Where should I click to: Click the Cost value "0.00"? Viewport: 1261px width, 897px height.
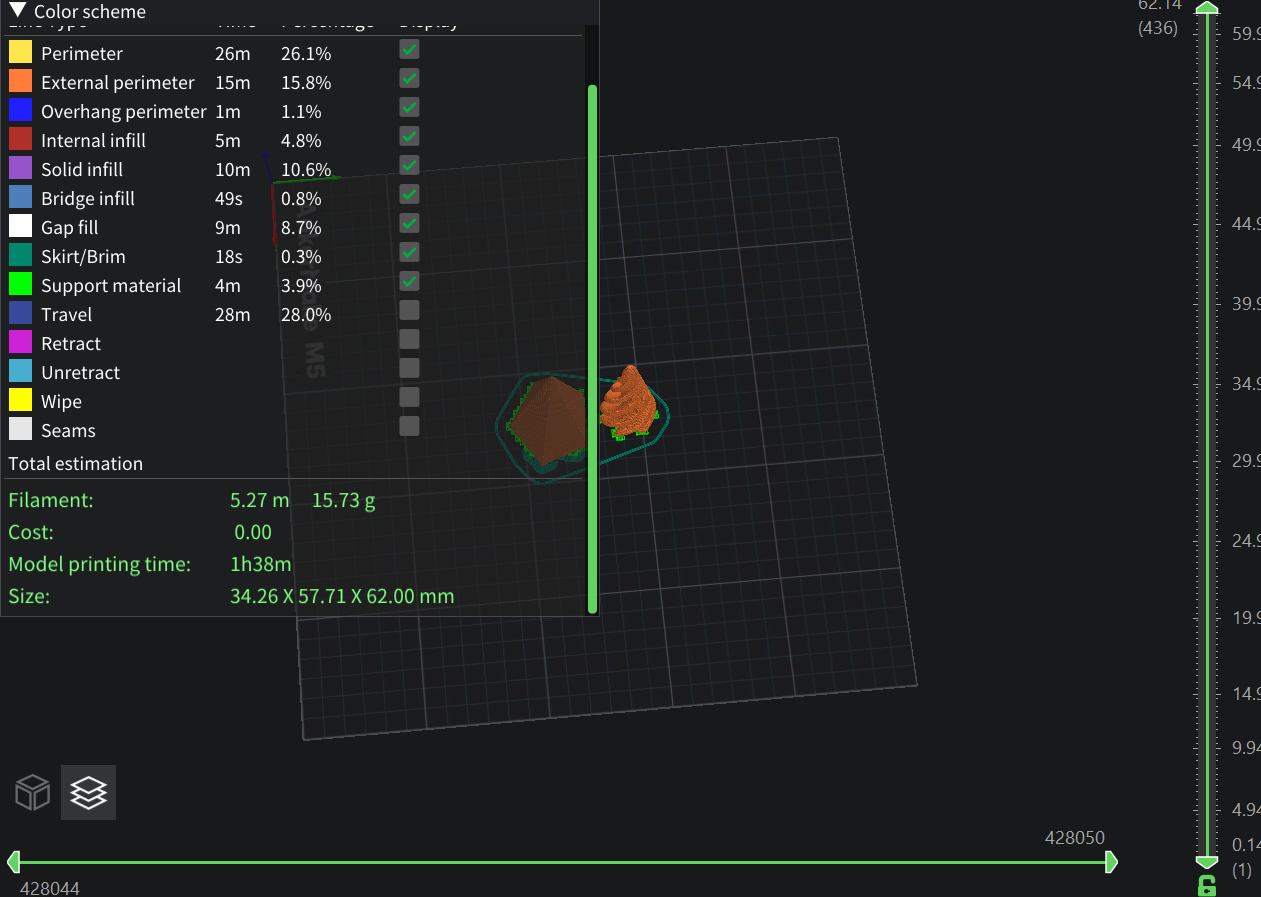coord(253,532)
